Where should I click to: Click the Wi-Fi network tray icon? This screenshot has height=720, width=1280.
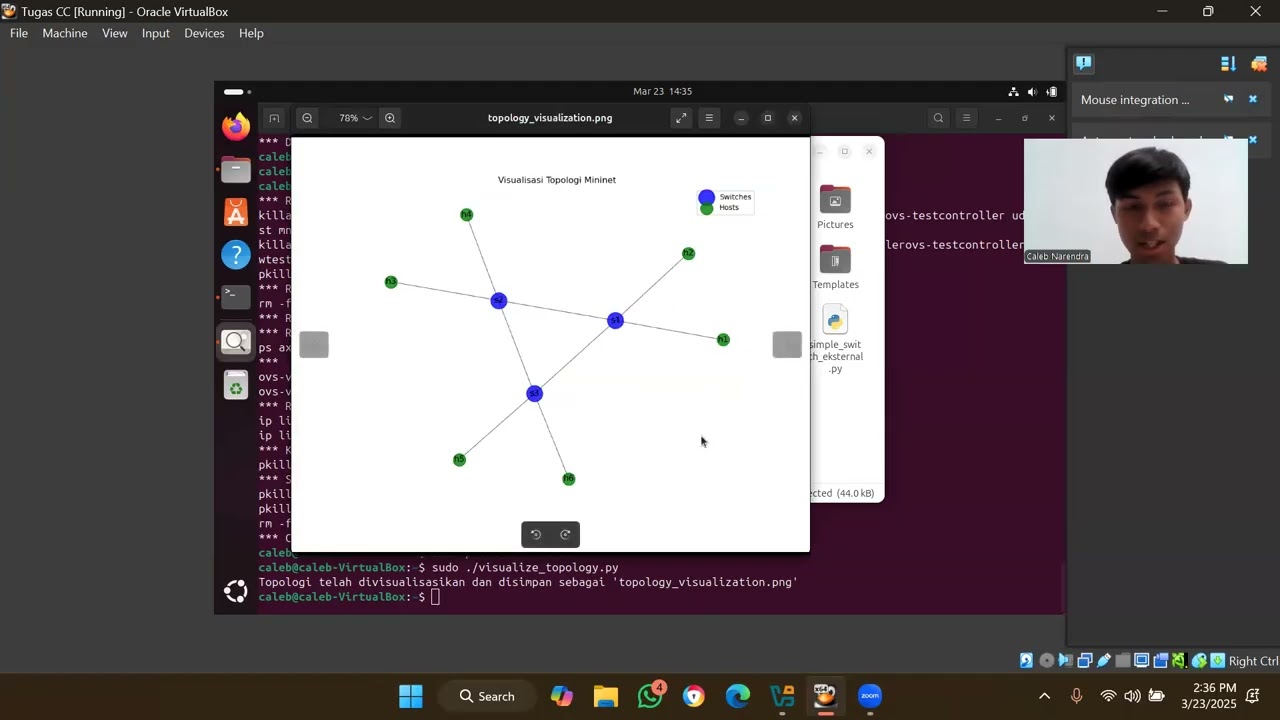pyautogui.click(x=1108, y=696)
